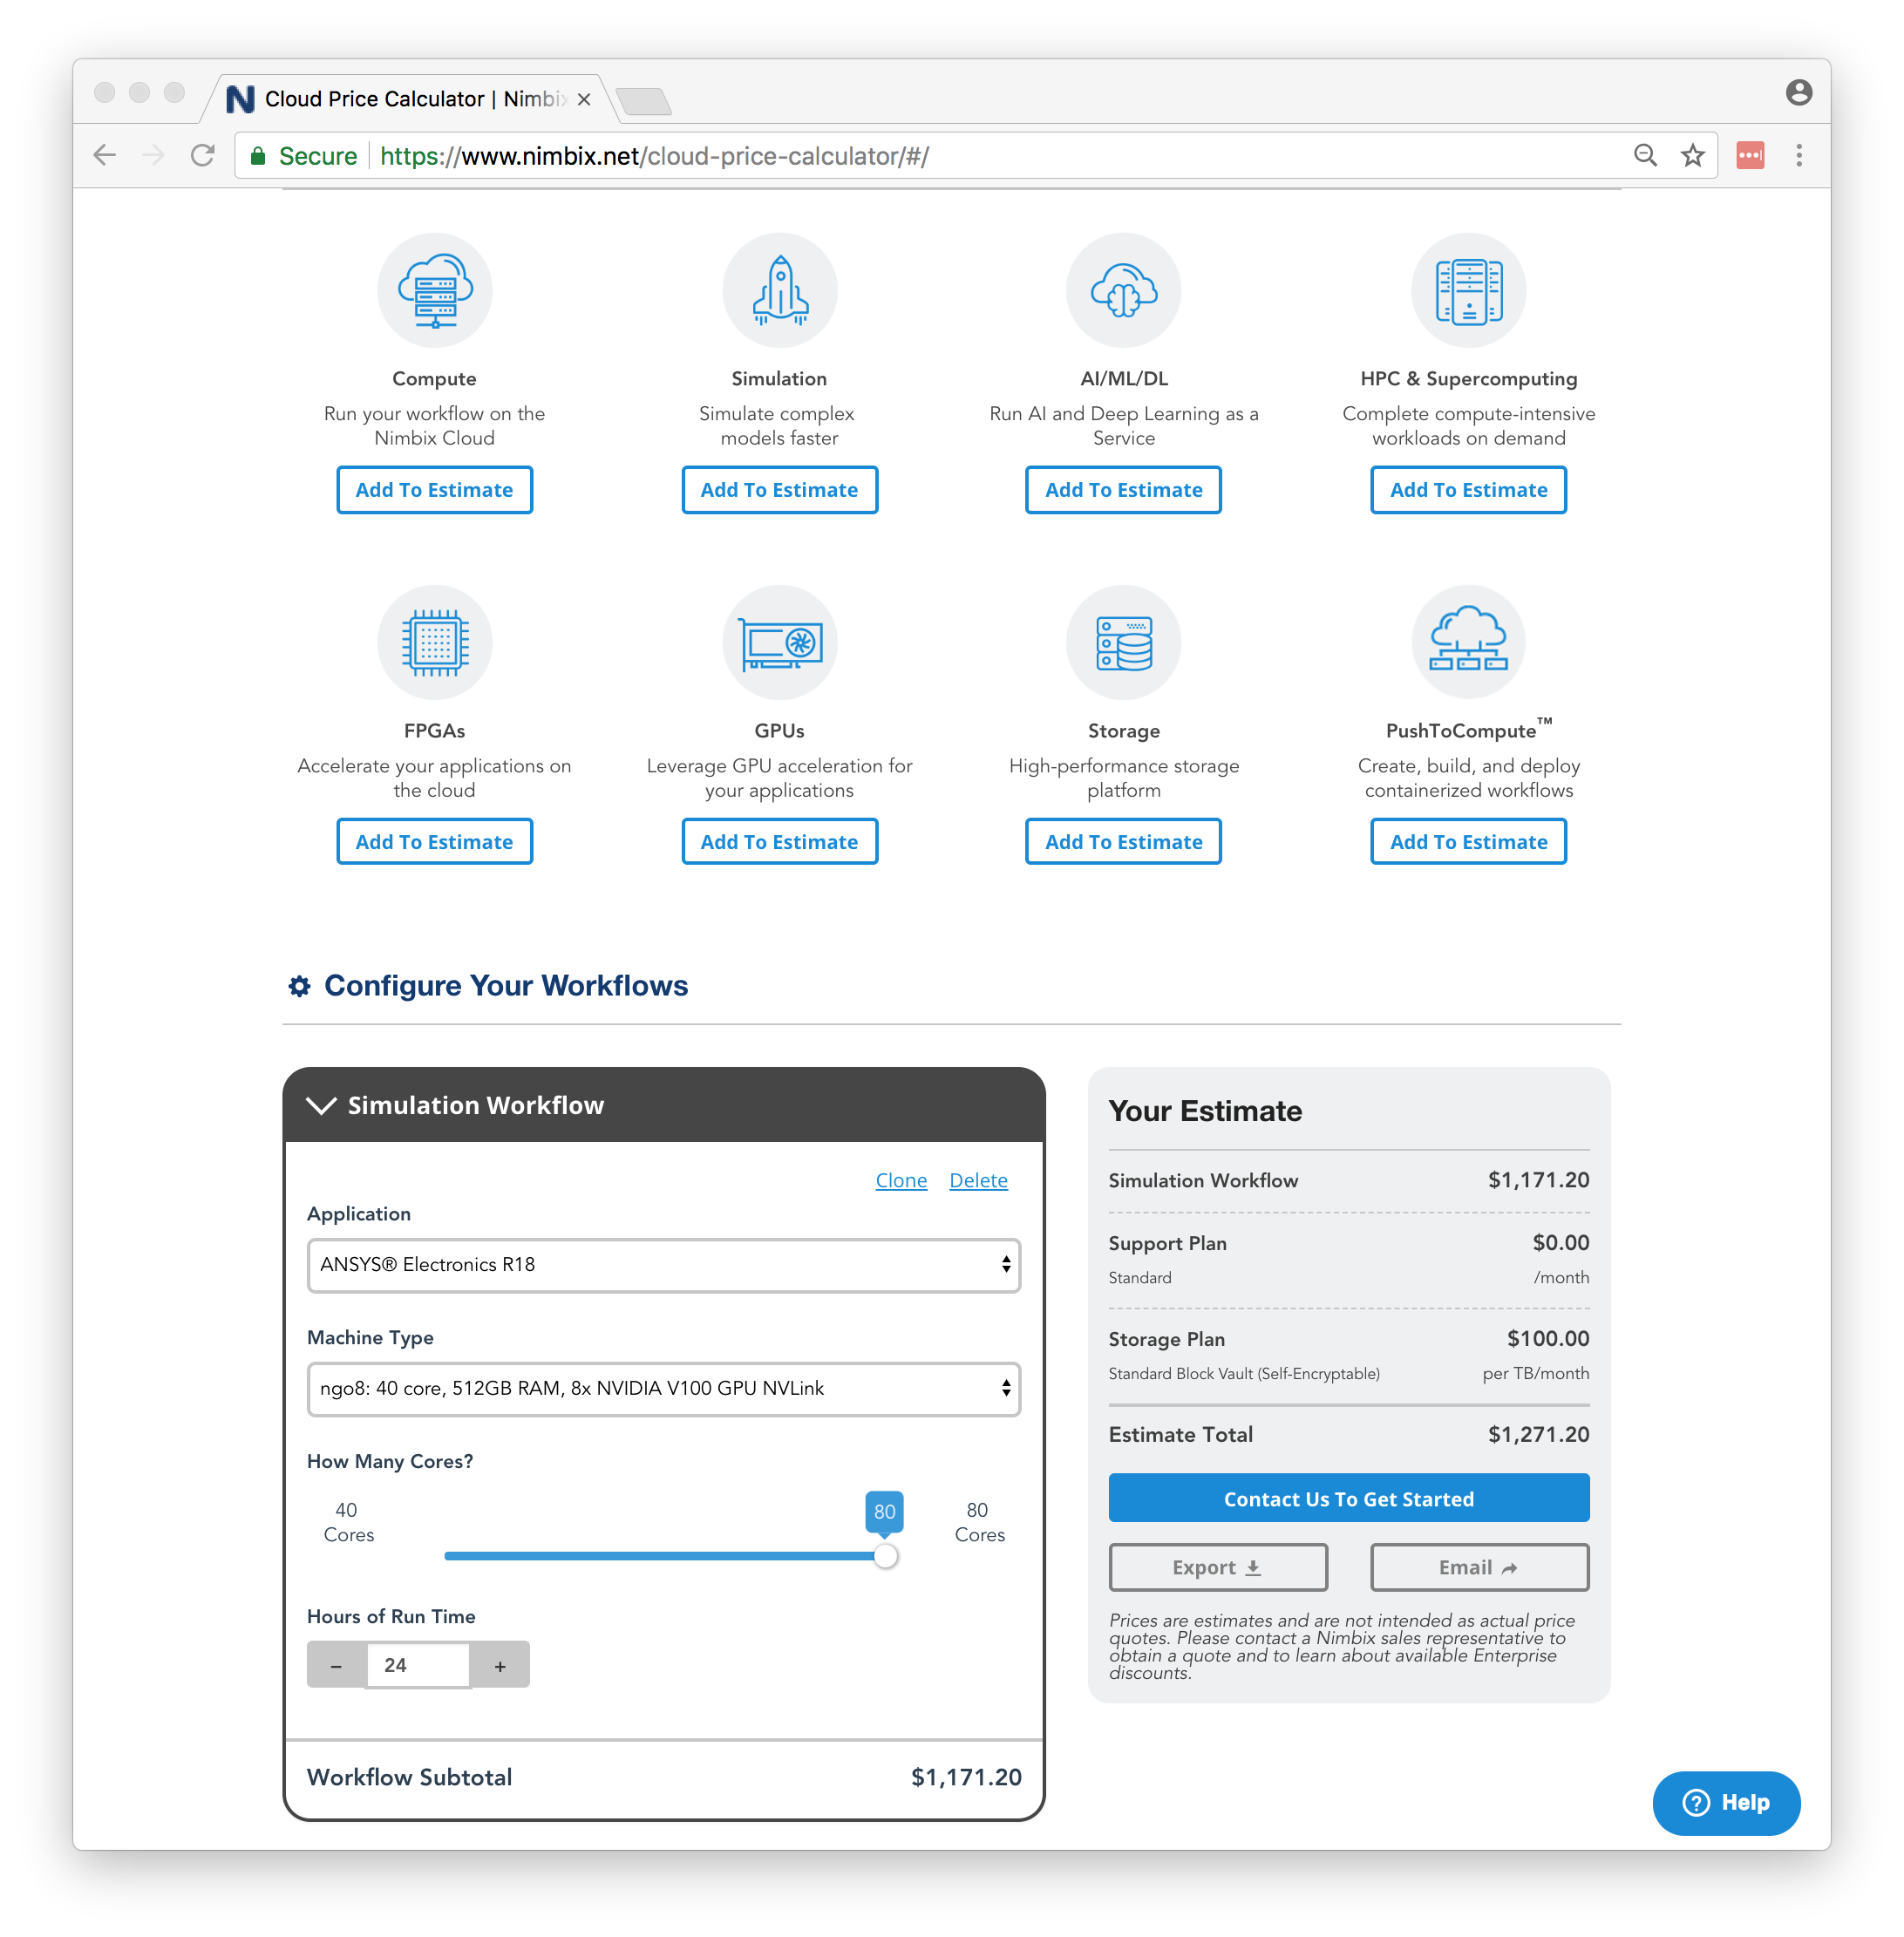Click the Compute cloud server icon
The height and width of the screenshot is (1937, 1904).
point(434,290)
